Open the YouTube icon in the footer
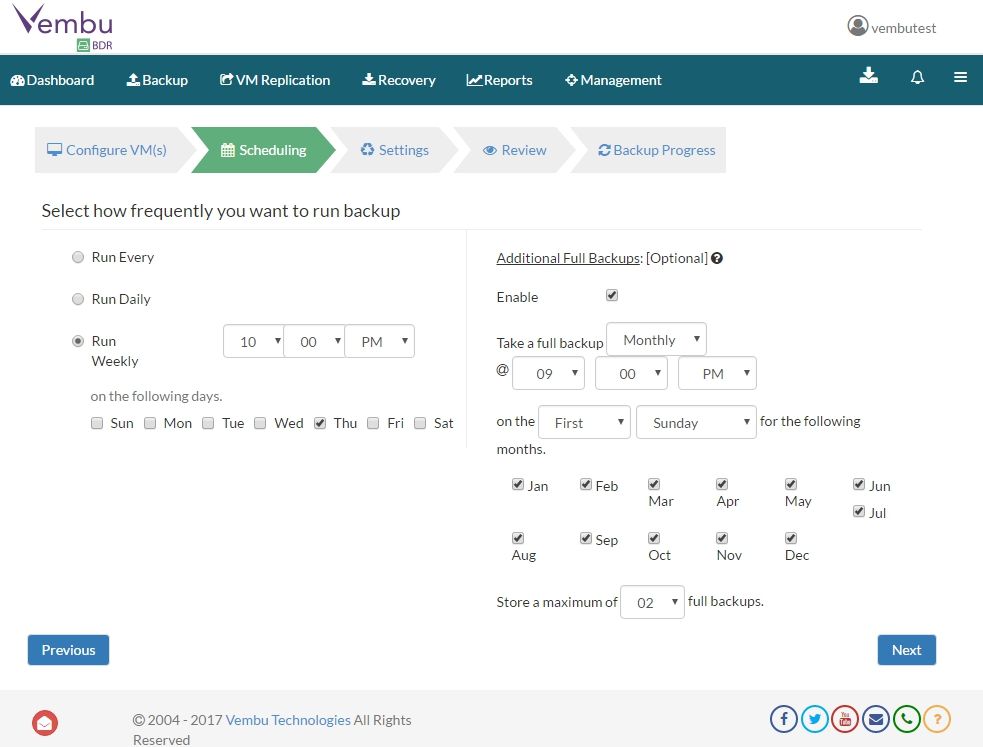The image size is (983, 747). 845,719
